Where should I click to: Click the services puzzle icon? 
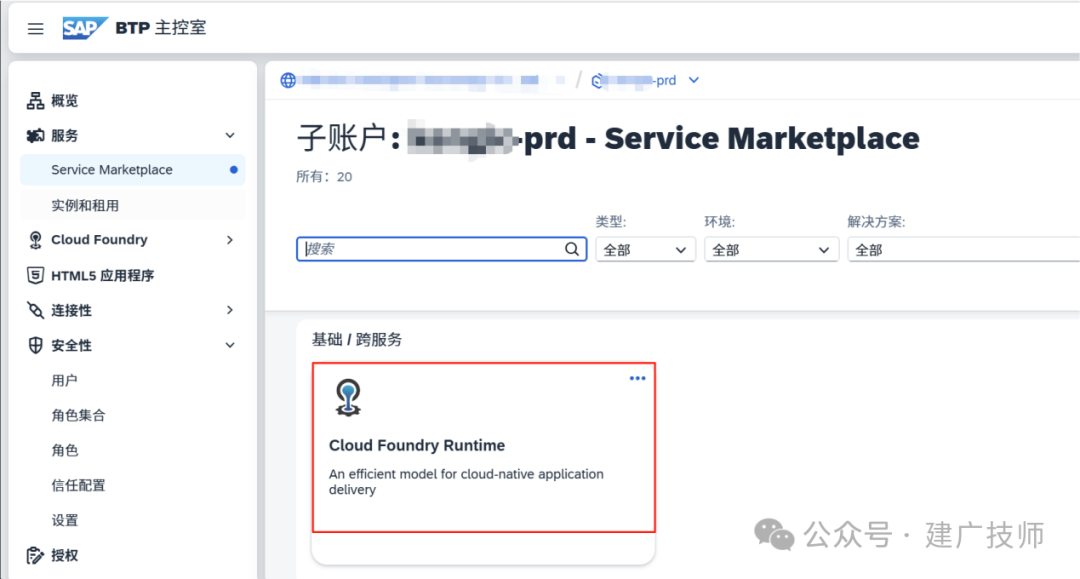coord(35,136)
